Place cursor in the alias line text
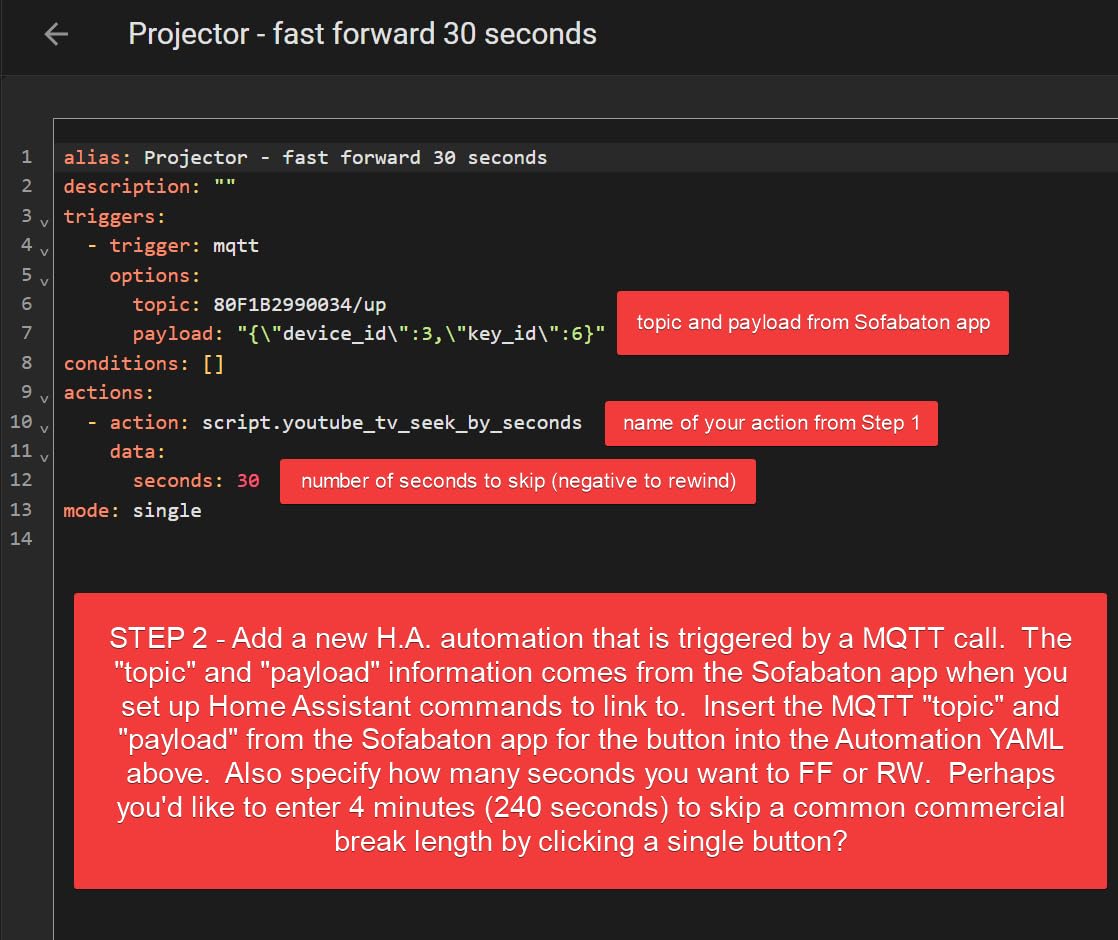The image size is (1118, 940). tap(345, 157)
